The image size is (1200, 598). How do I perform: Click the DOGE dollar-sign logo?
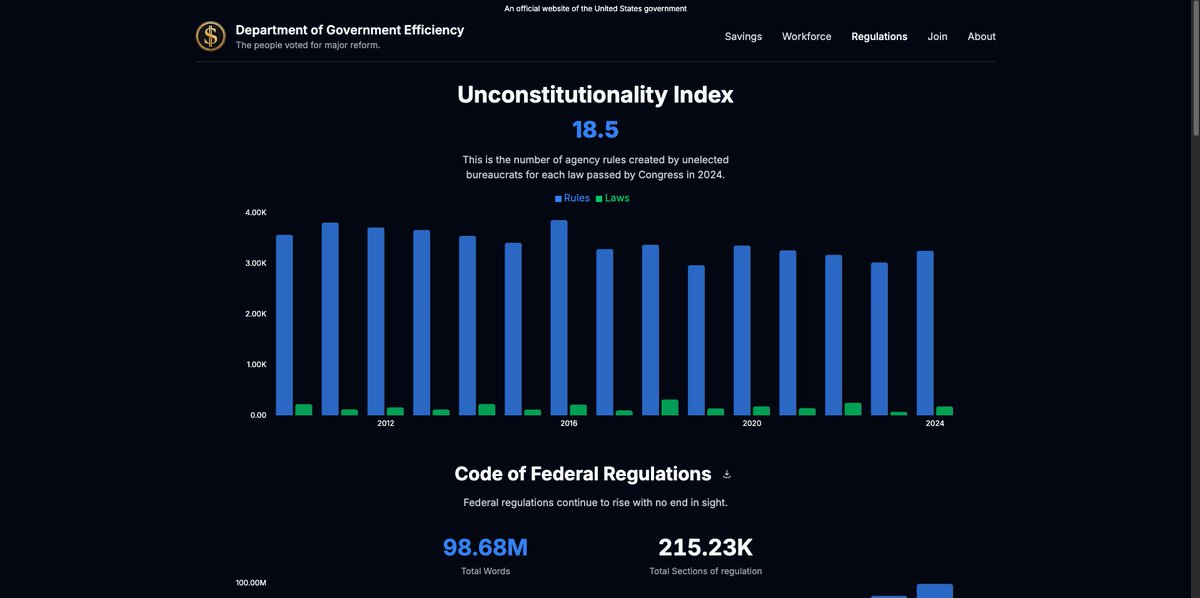tap(210, 36)
